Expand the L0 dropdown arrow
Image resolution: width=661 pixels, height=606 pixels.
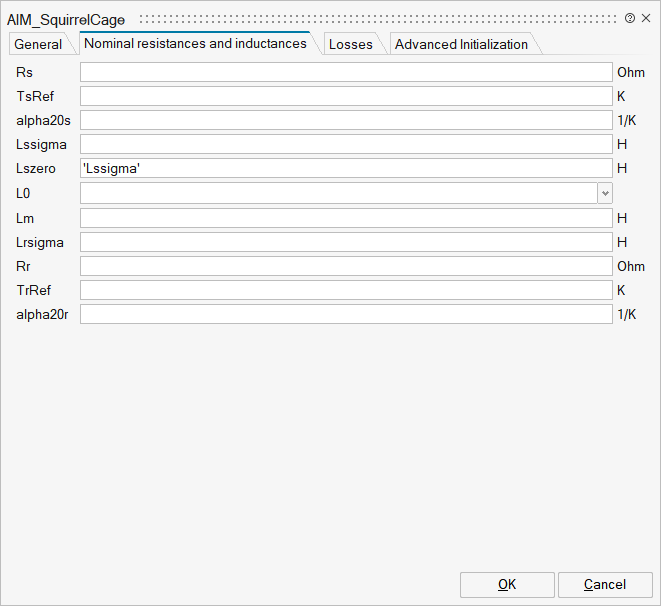tap(604, 193)
